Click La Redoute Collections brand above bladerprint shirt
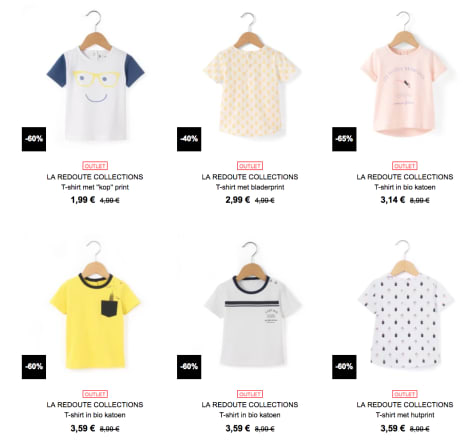 click(250, 177)
